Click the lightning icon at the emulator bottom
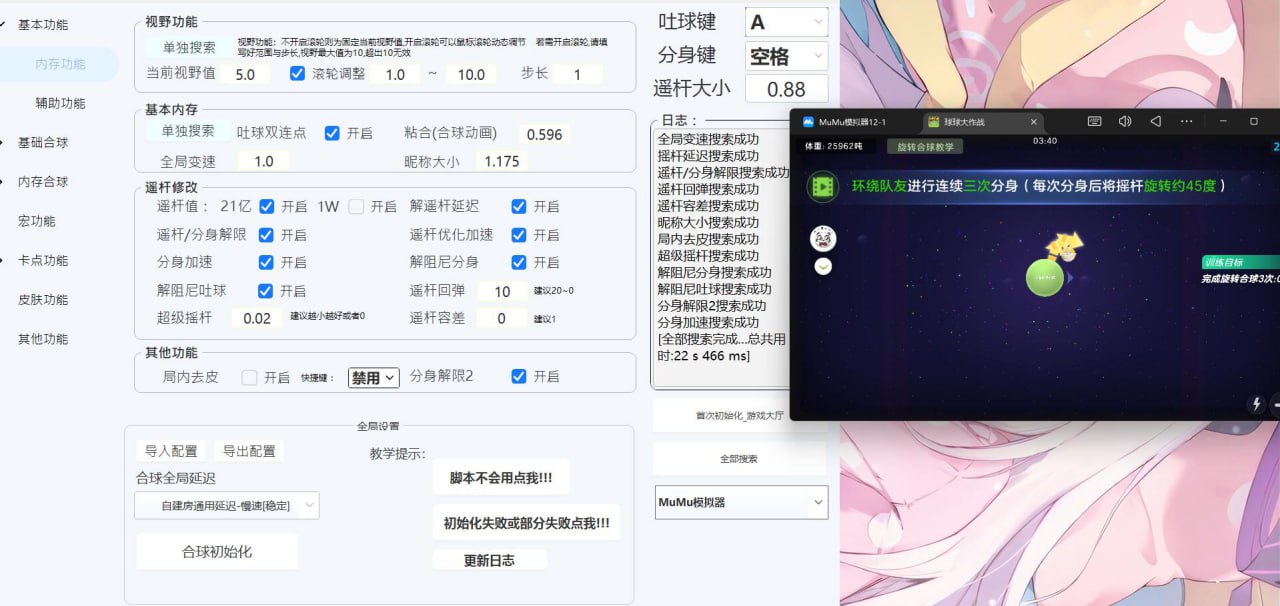1280x606 pixels. tap(1255, 405)
